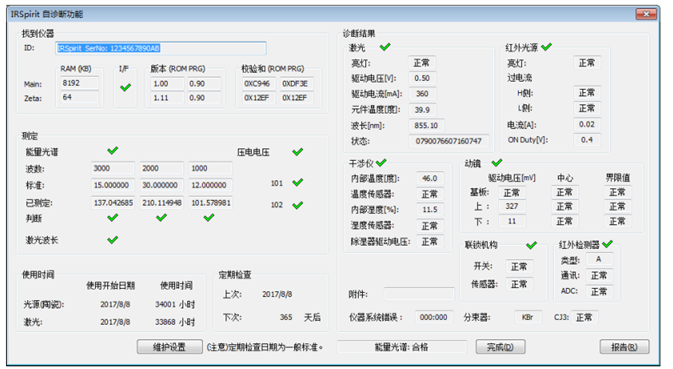The image size is (673, 369).
Task: Click the wavenumber value 2000
Action: (x=161, y=168)
